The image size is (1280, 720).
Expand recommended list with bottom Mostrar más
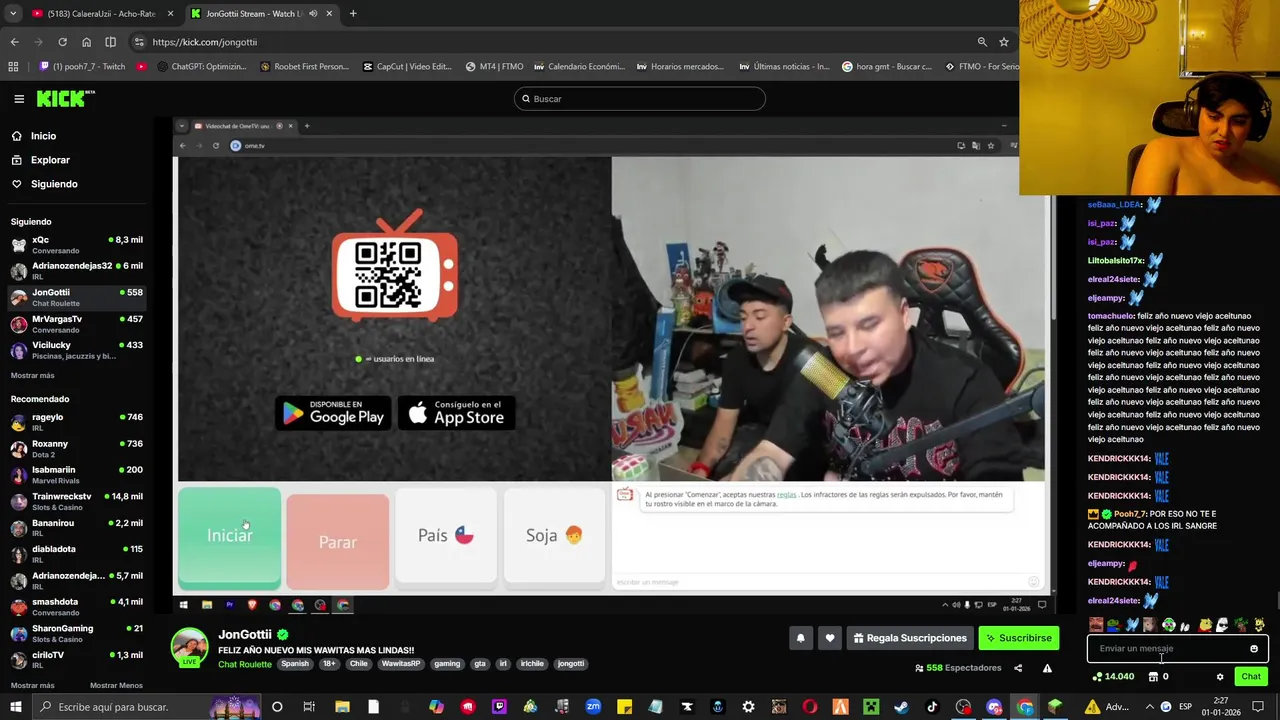coord(32,685)
